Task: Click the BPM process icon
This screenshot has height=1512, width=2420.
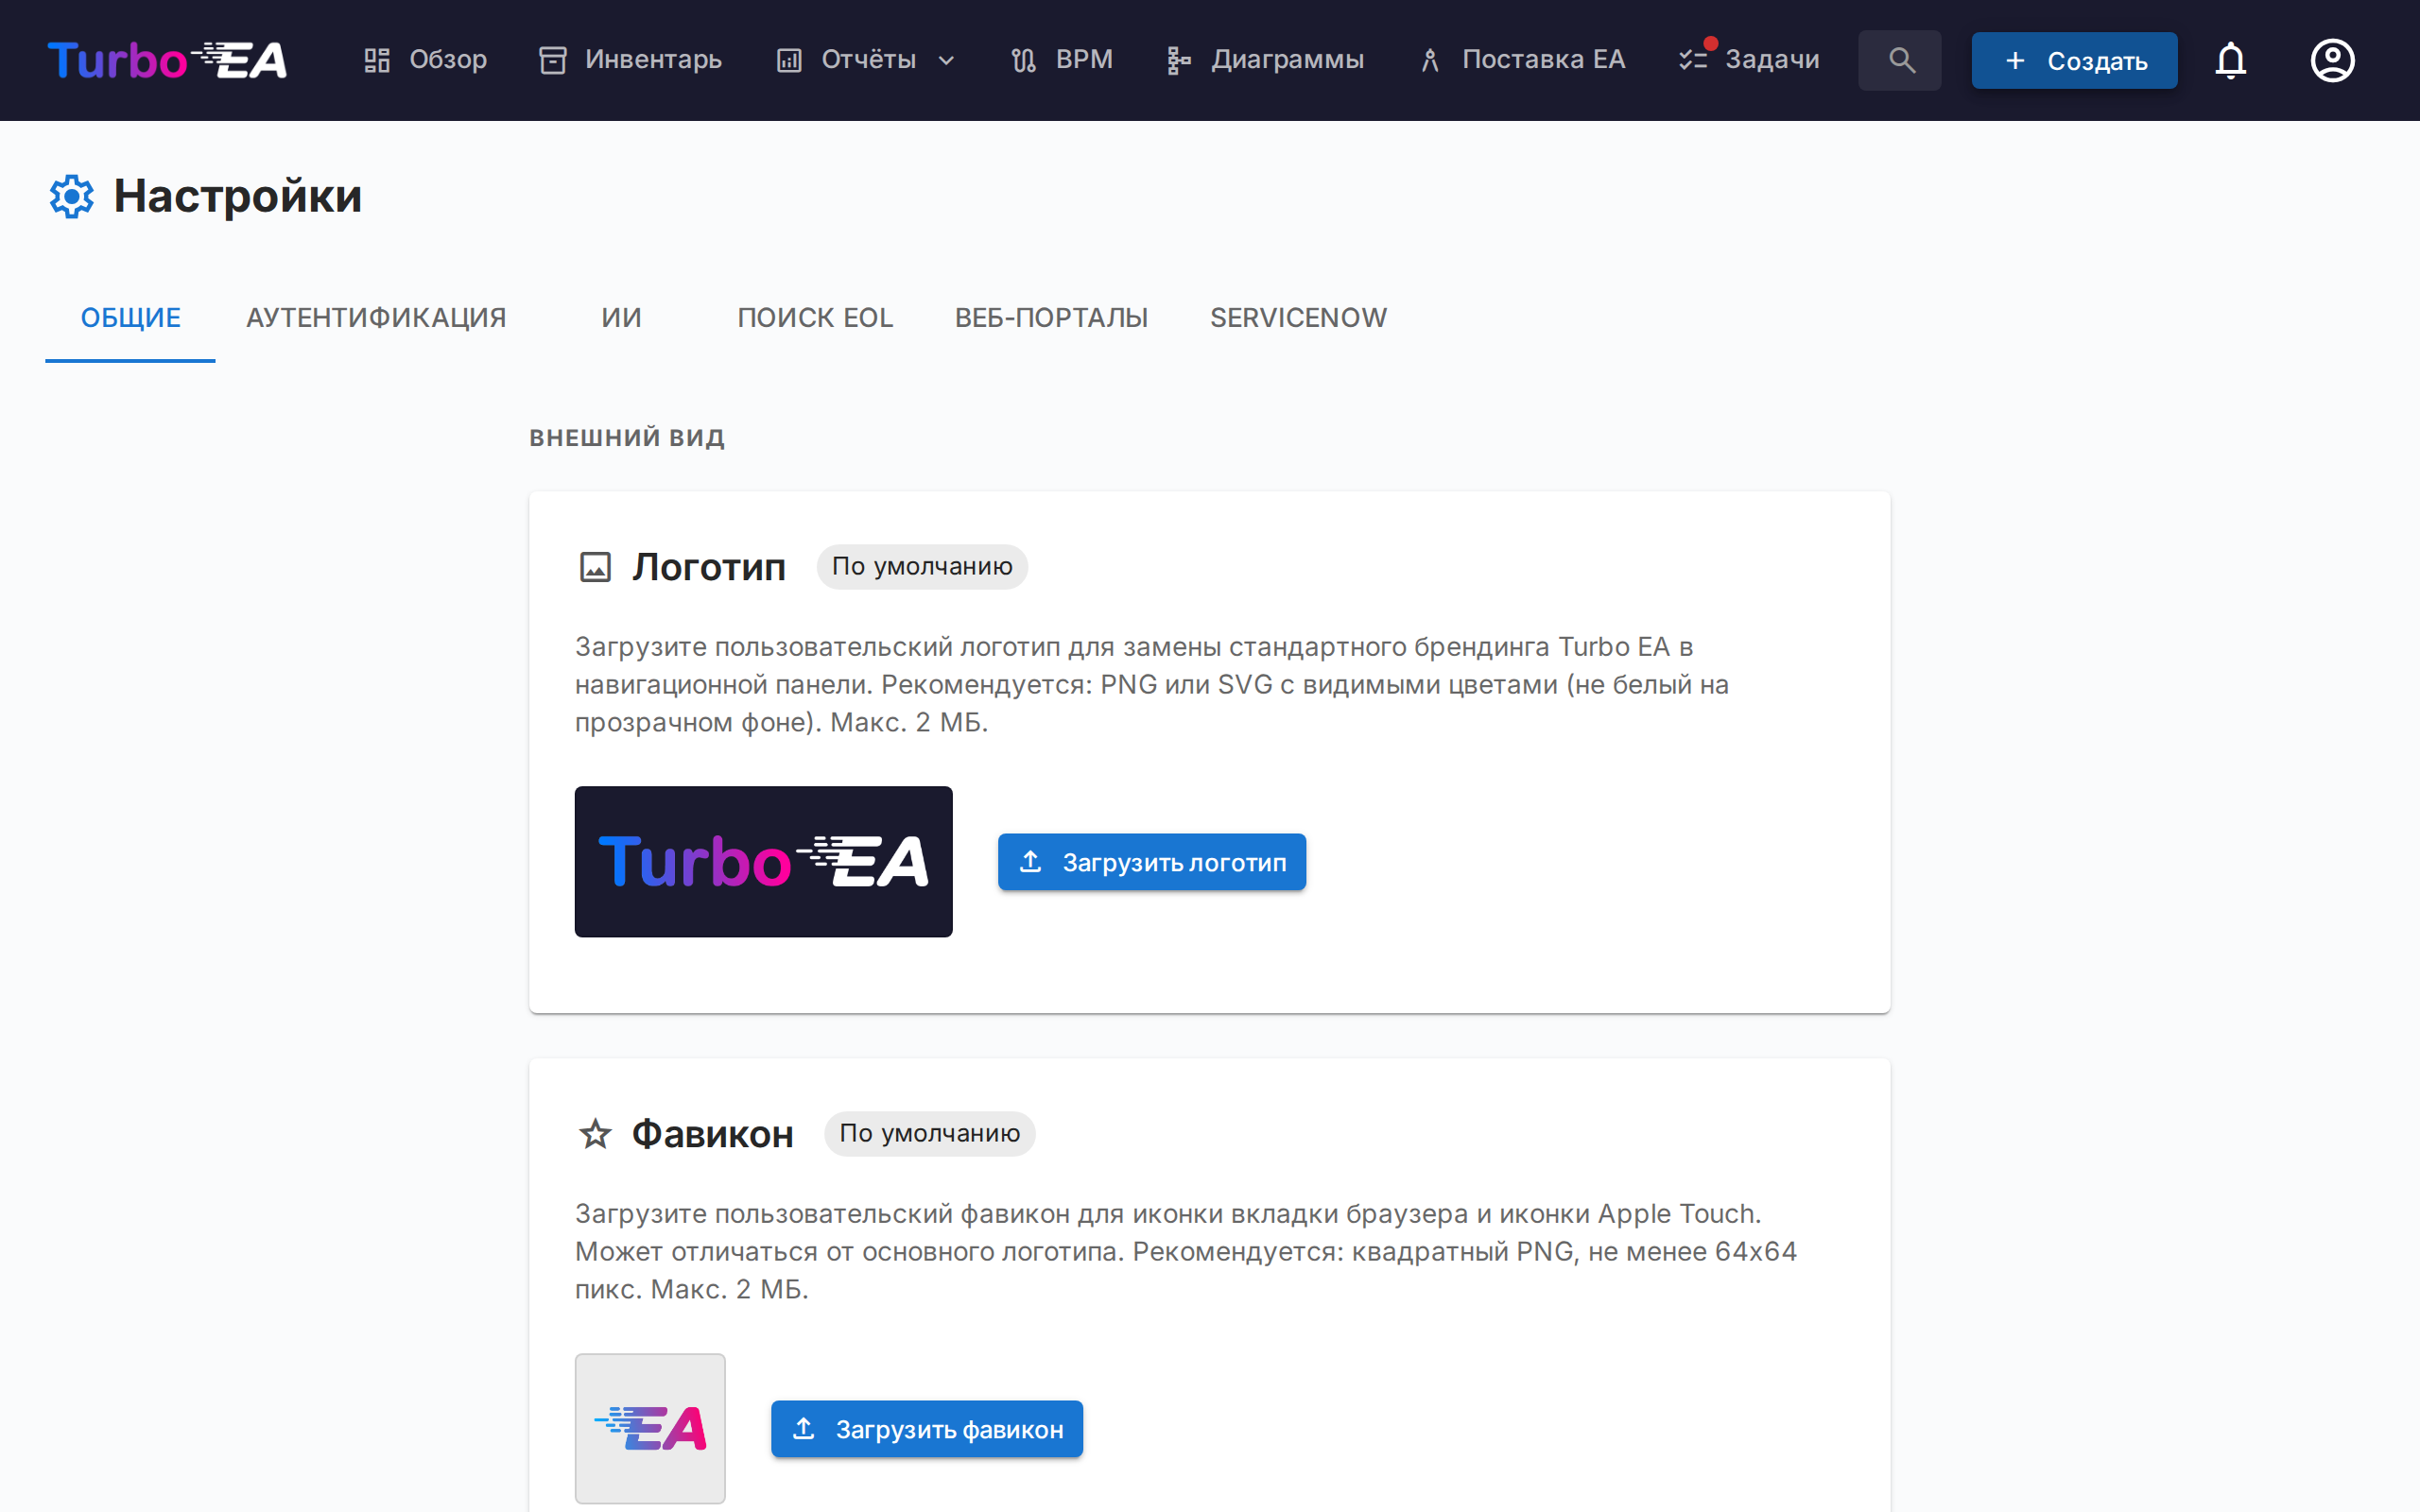Action: click(x=1023, y=60)
